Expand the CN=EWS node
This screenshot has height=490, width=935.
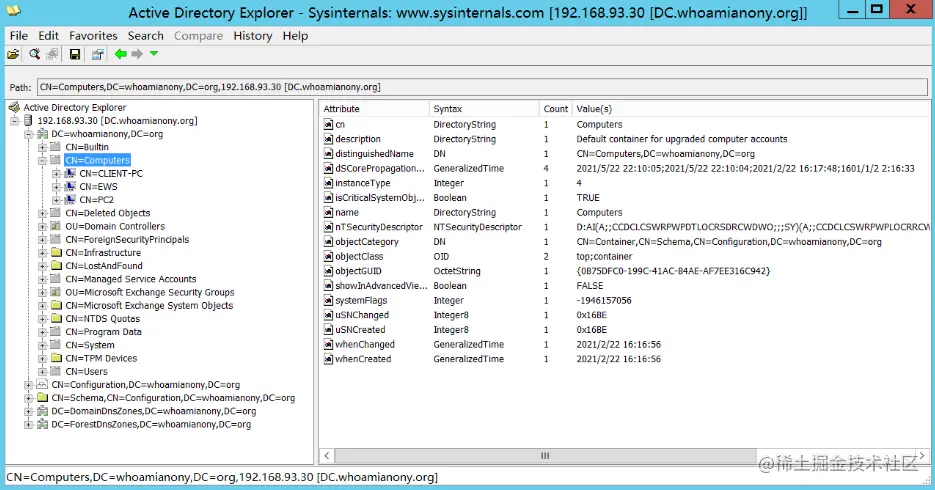coord(56,187)
